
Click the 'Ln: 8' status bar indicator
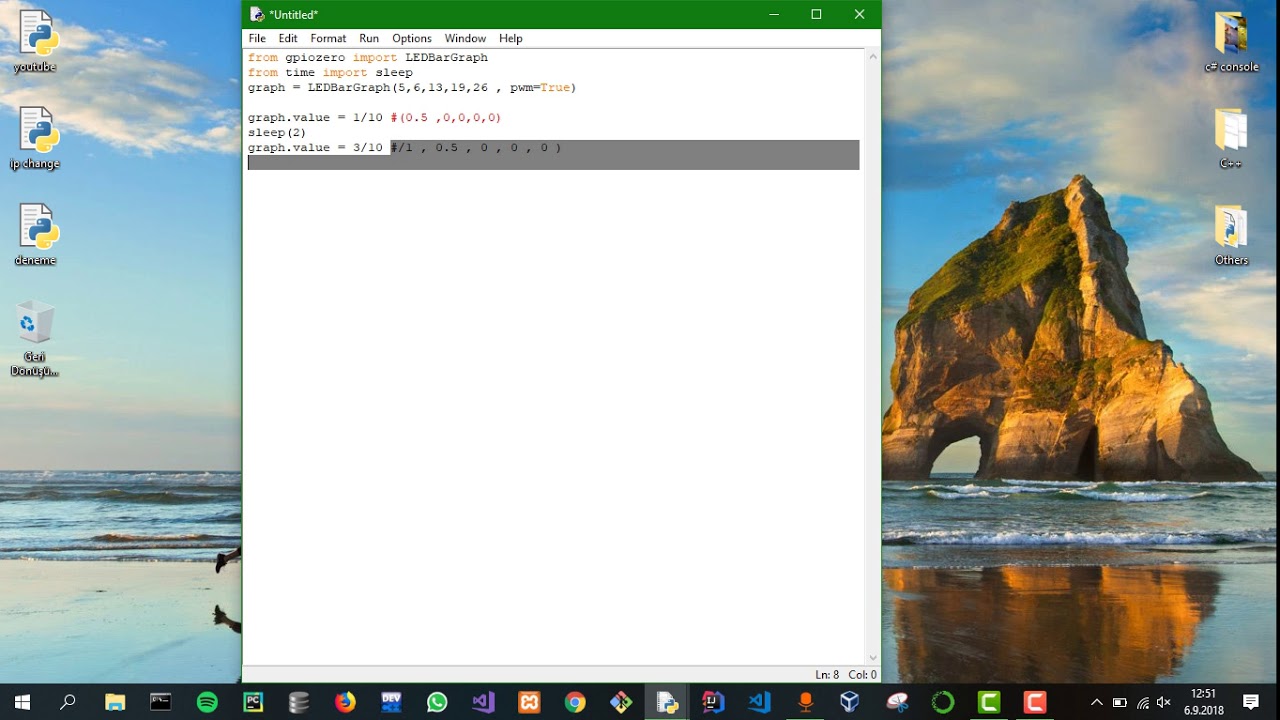click(x=827, y=675)
